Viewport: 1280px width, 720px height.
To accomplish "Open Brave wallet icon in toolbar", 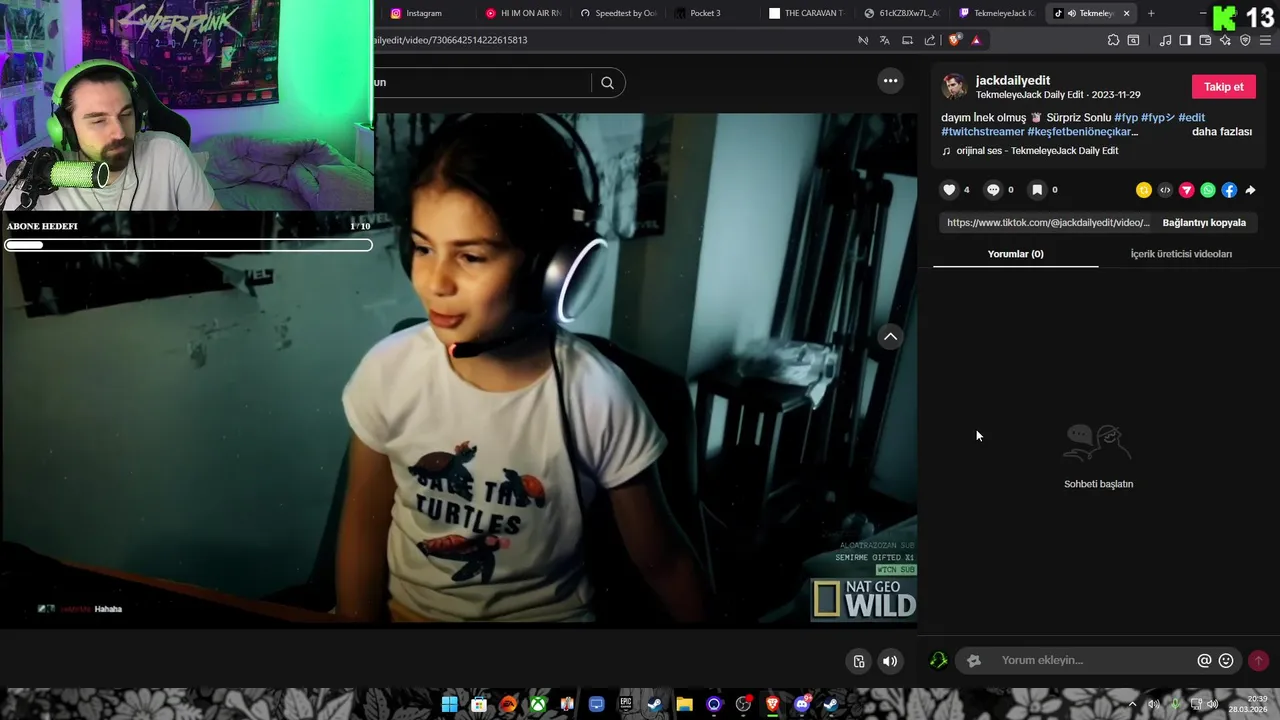I will pyautogui.click(x=1205, y=40).
